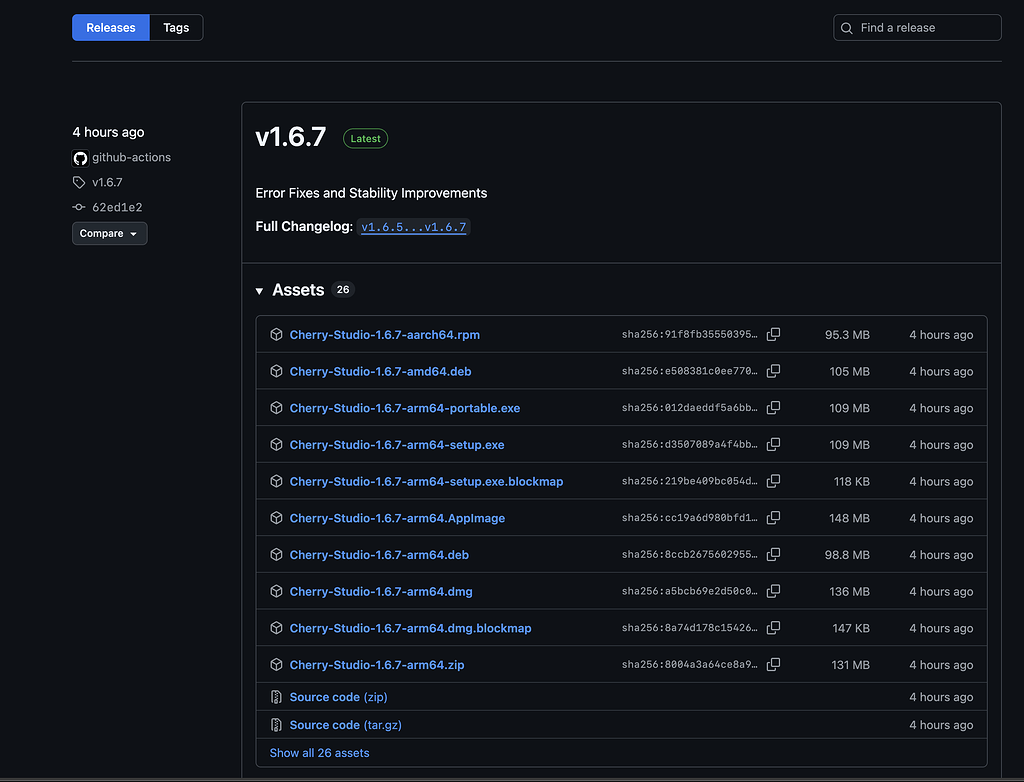Copy sha256 for arm64.deb asset
1024x782 pixels.
[773, 554]
